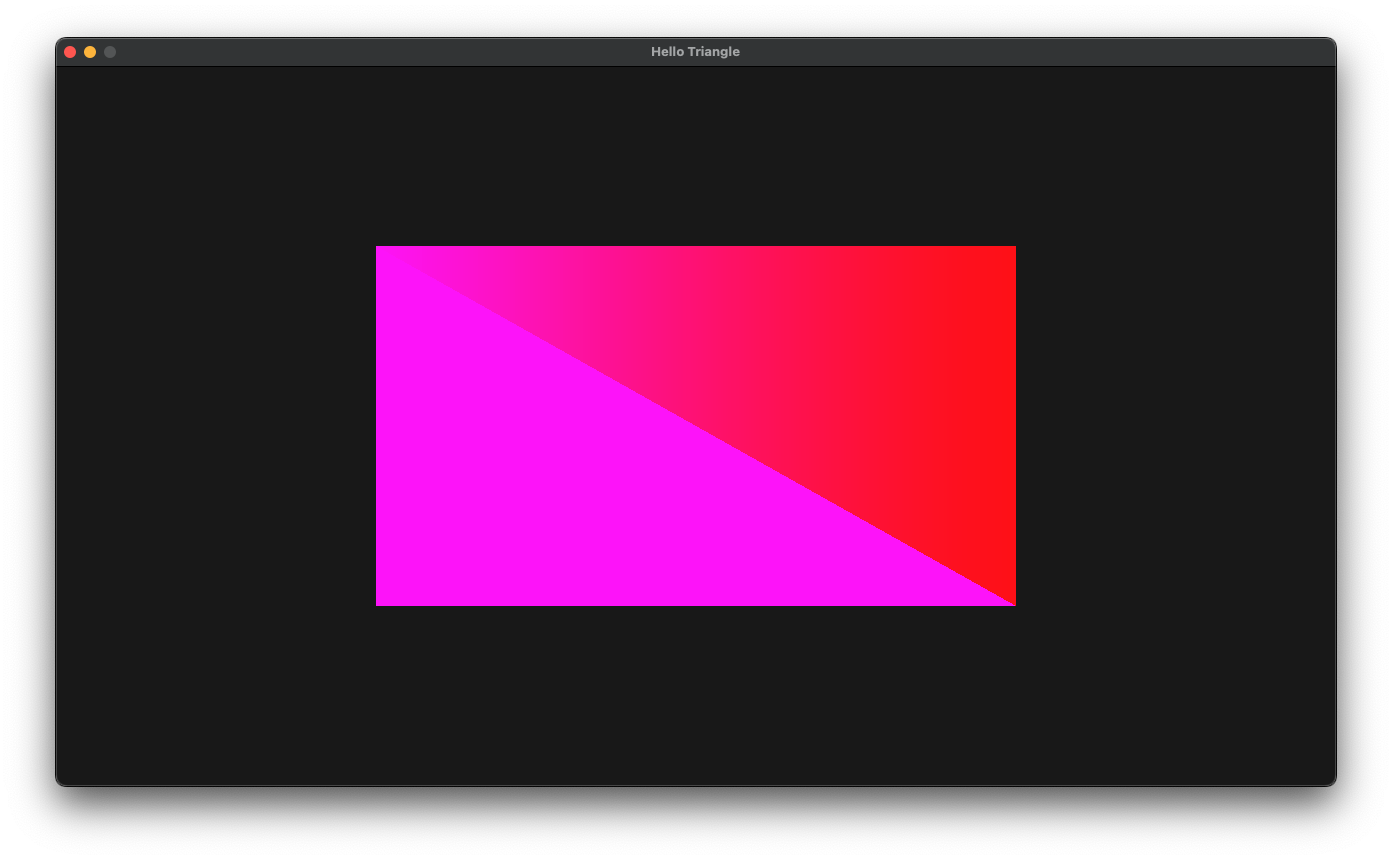1392x860 pixels.
Task: Minimize the Hello Triangle window
Action: click(x=90, y=52)
